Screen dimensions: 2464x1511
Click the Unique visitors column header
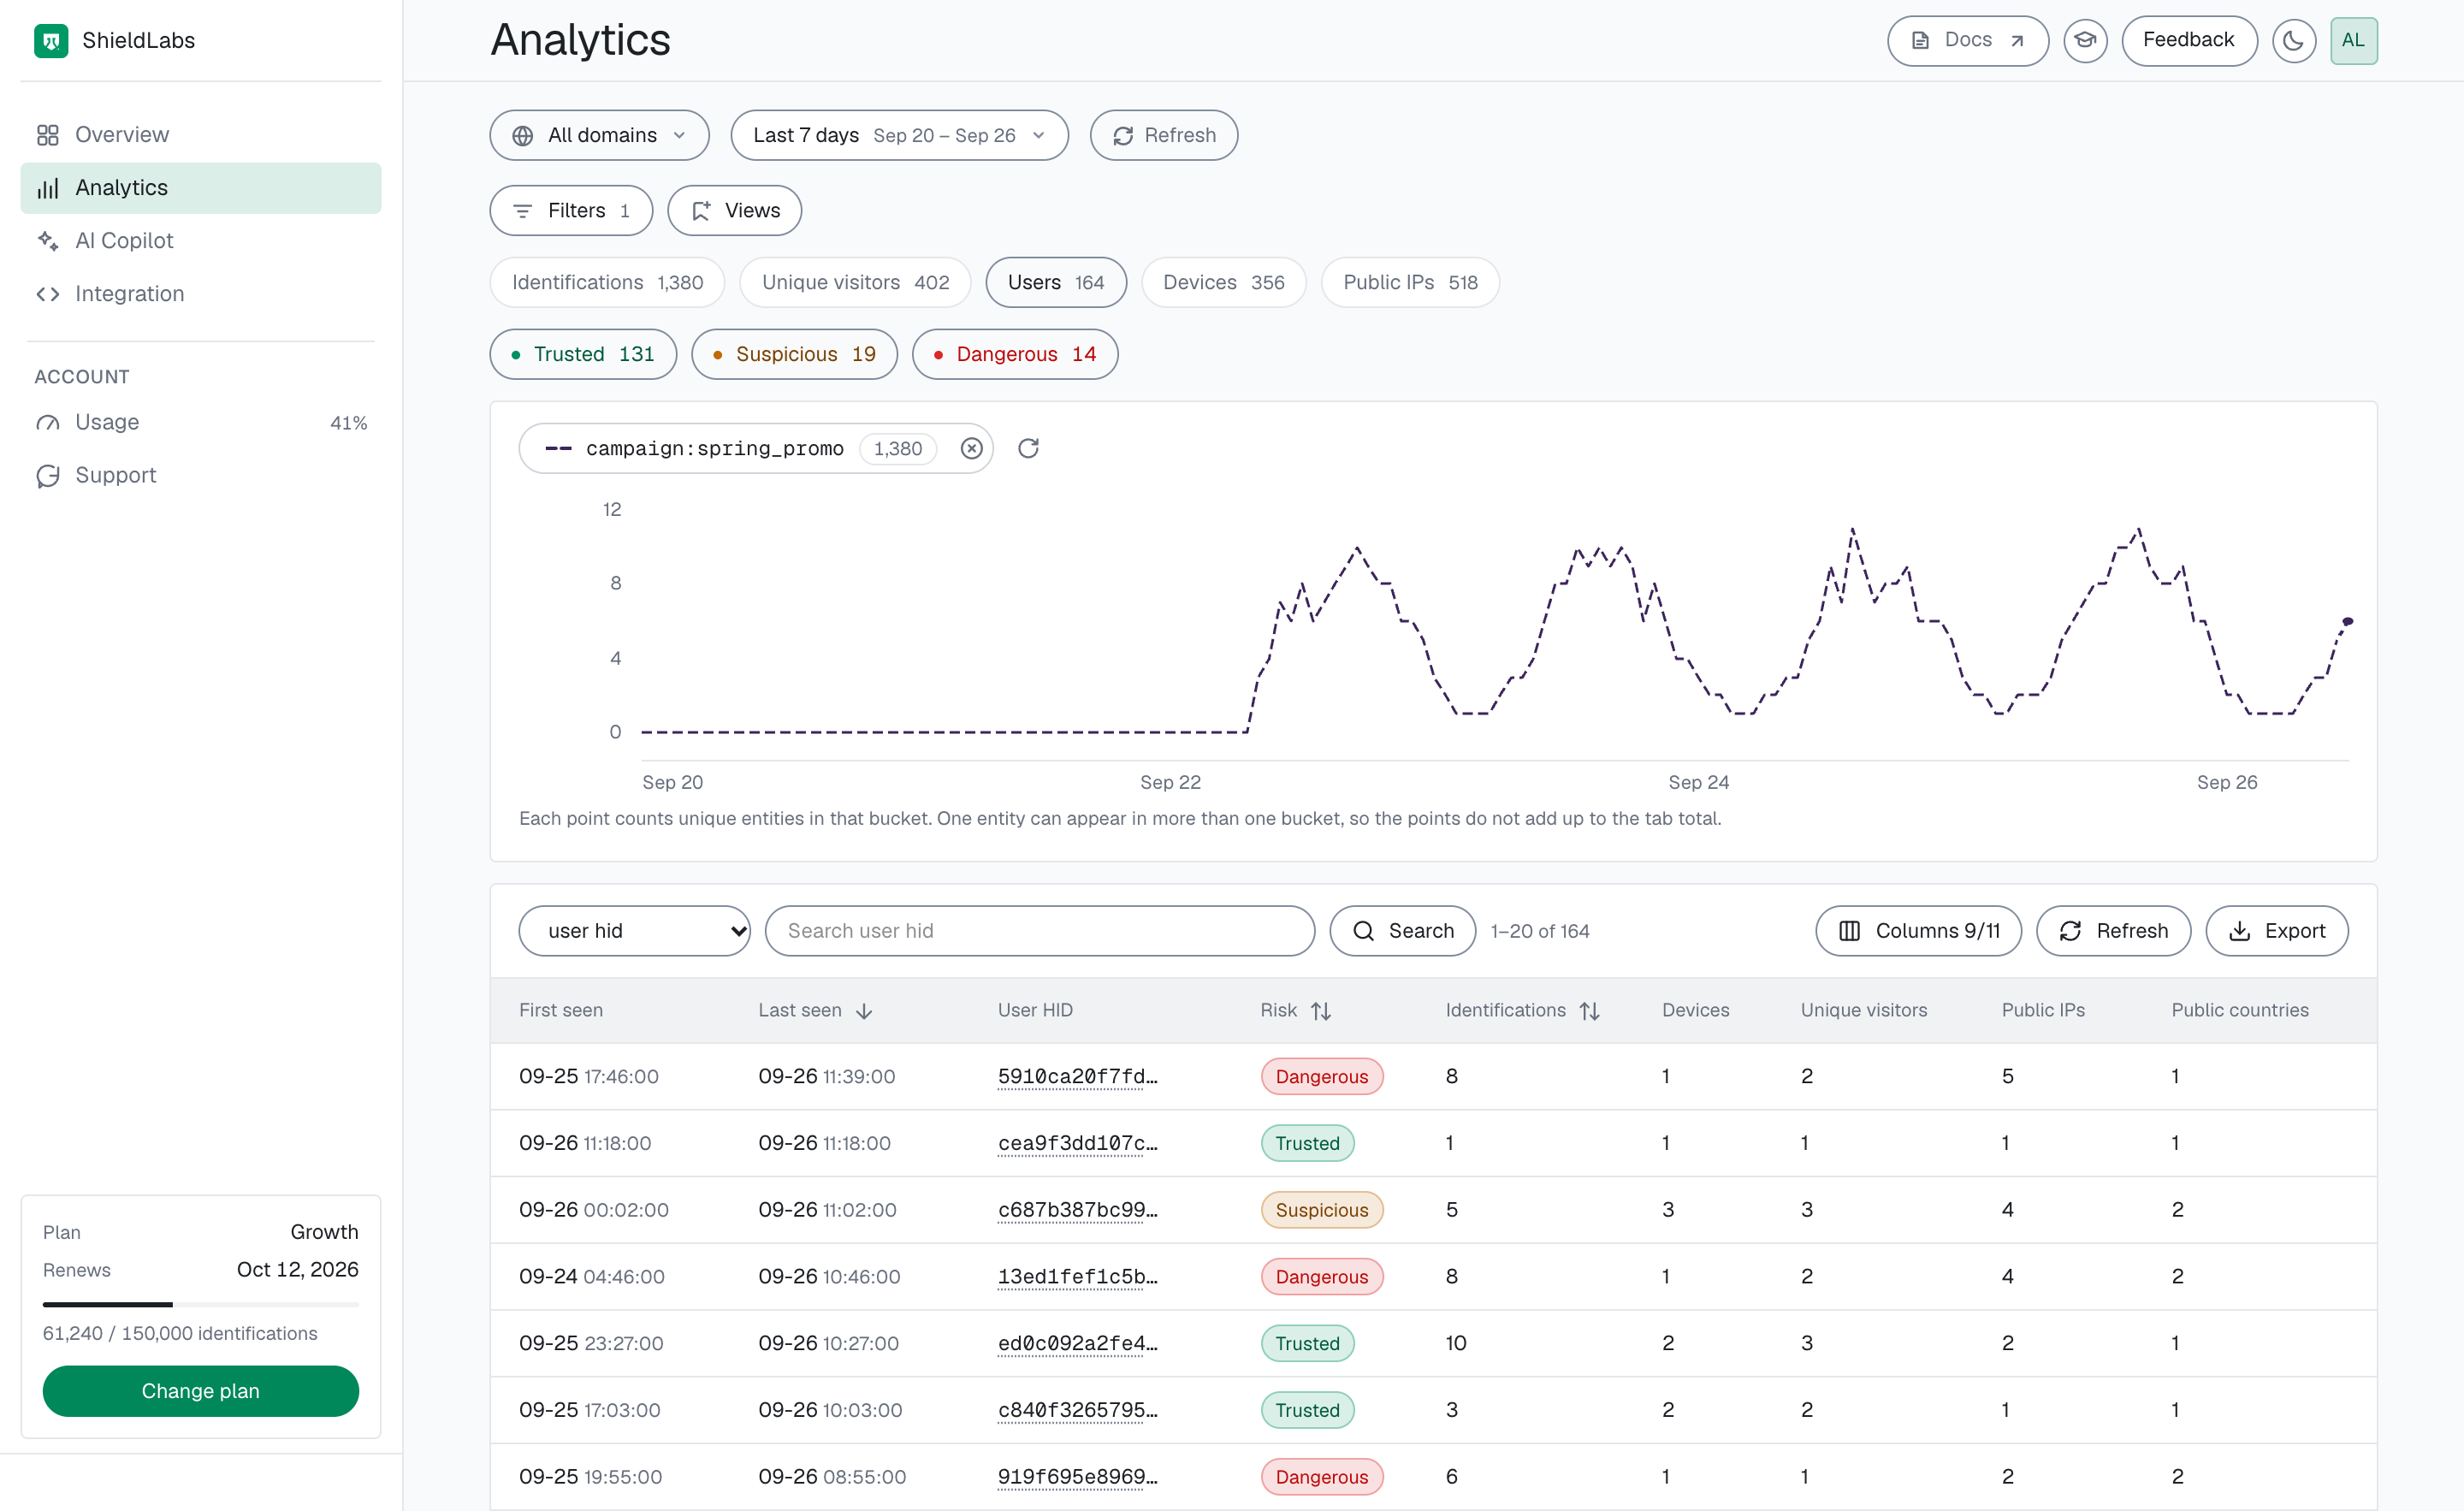coord(1863,1011)
